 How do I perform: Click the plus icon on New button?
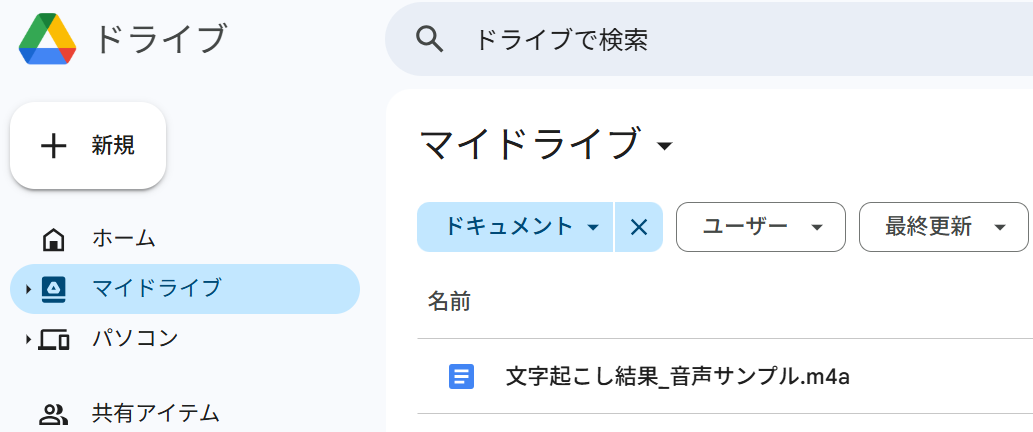tap(53, 146)
